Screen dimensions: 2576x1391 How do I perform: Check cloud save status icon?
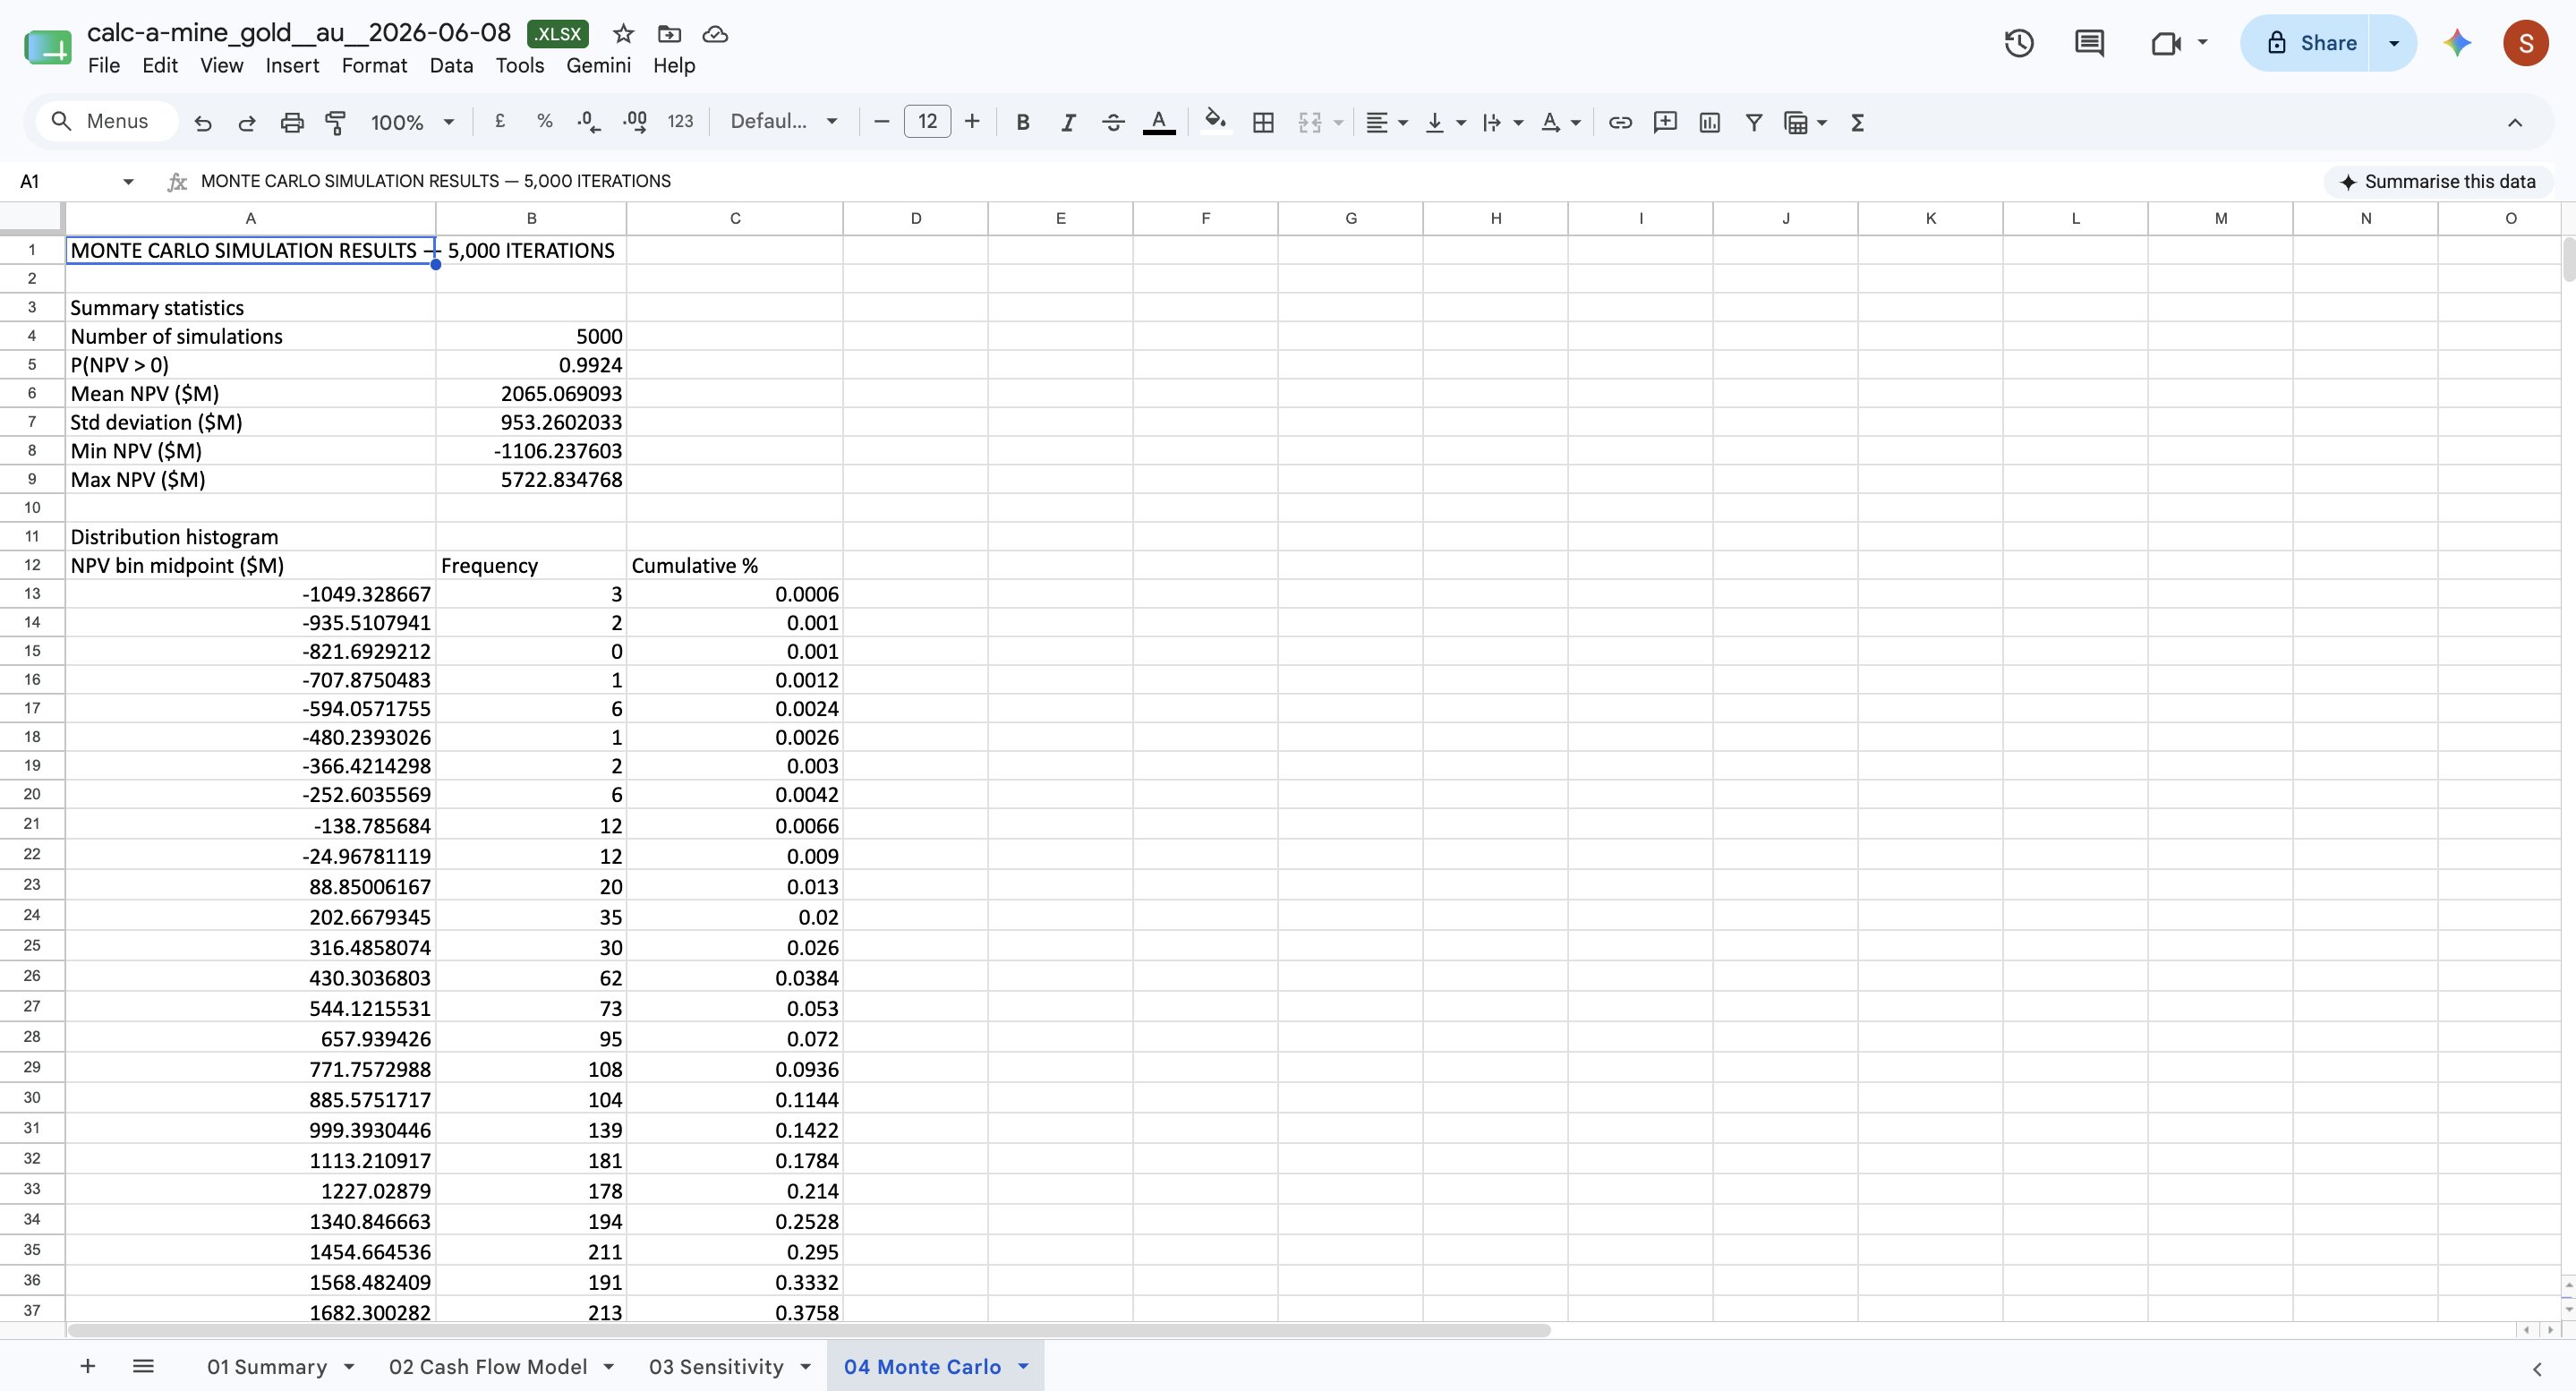pyautogui.click(x=715, y=34)
